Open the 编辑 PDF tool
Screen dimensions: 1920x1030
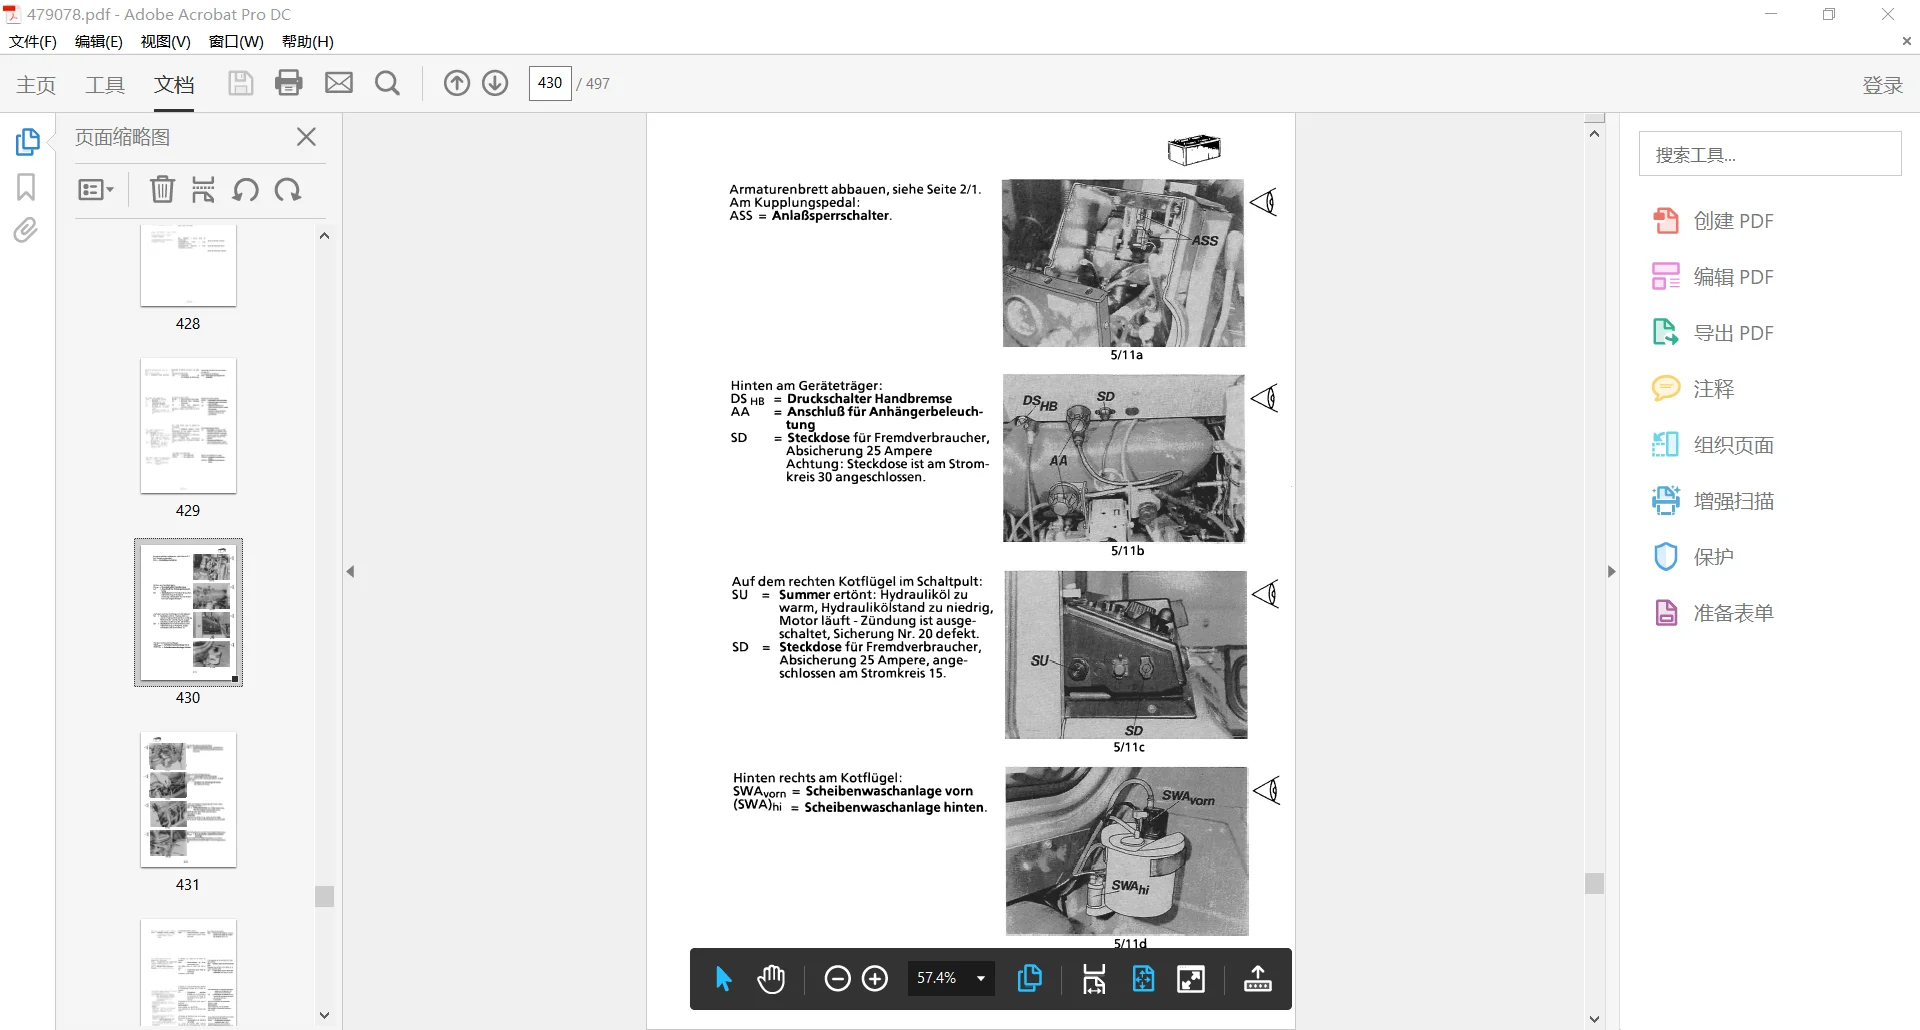coord(1713,277)
